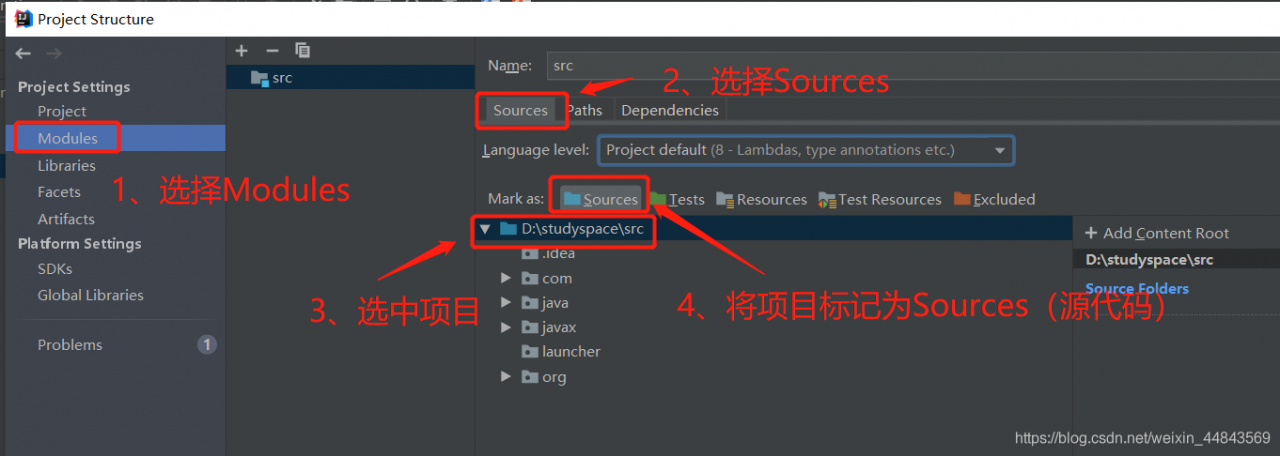The height and width of the screenshot is (456, 1280).
Task: Switch to the Dependencies tab
Action: click(x=670, y=110)
